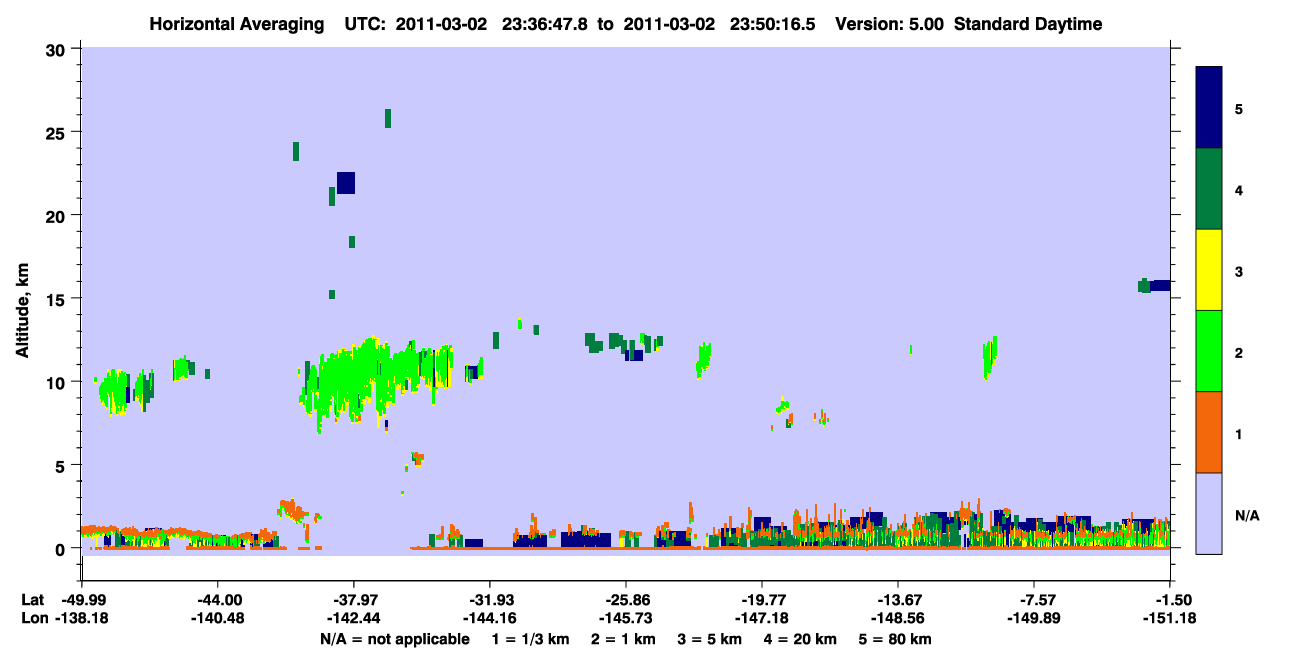Click the dark green color bar segment labeled 4

(x=1209, y=189)
